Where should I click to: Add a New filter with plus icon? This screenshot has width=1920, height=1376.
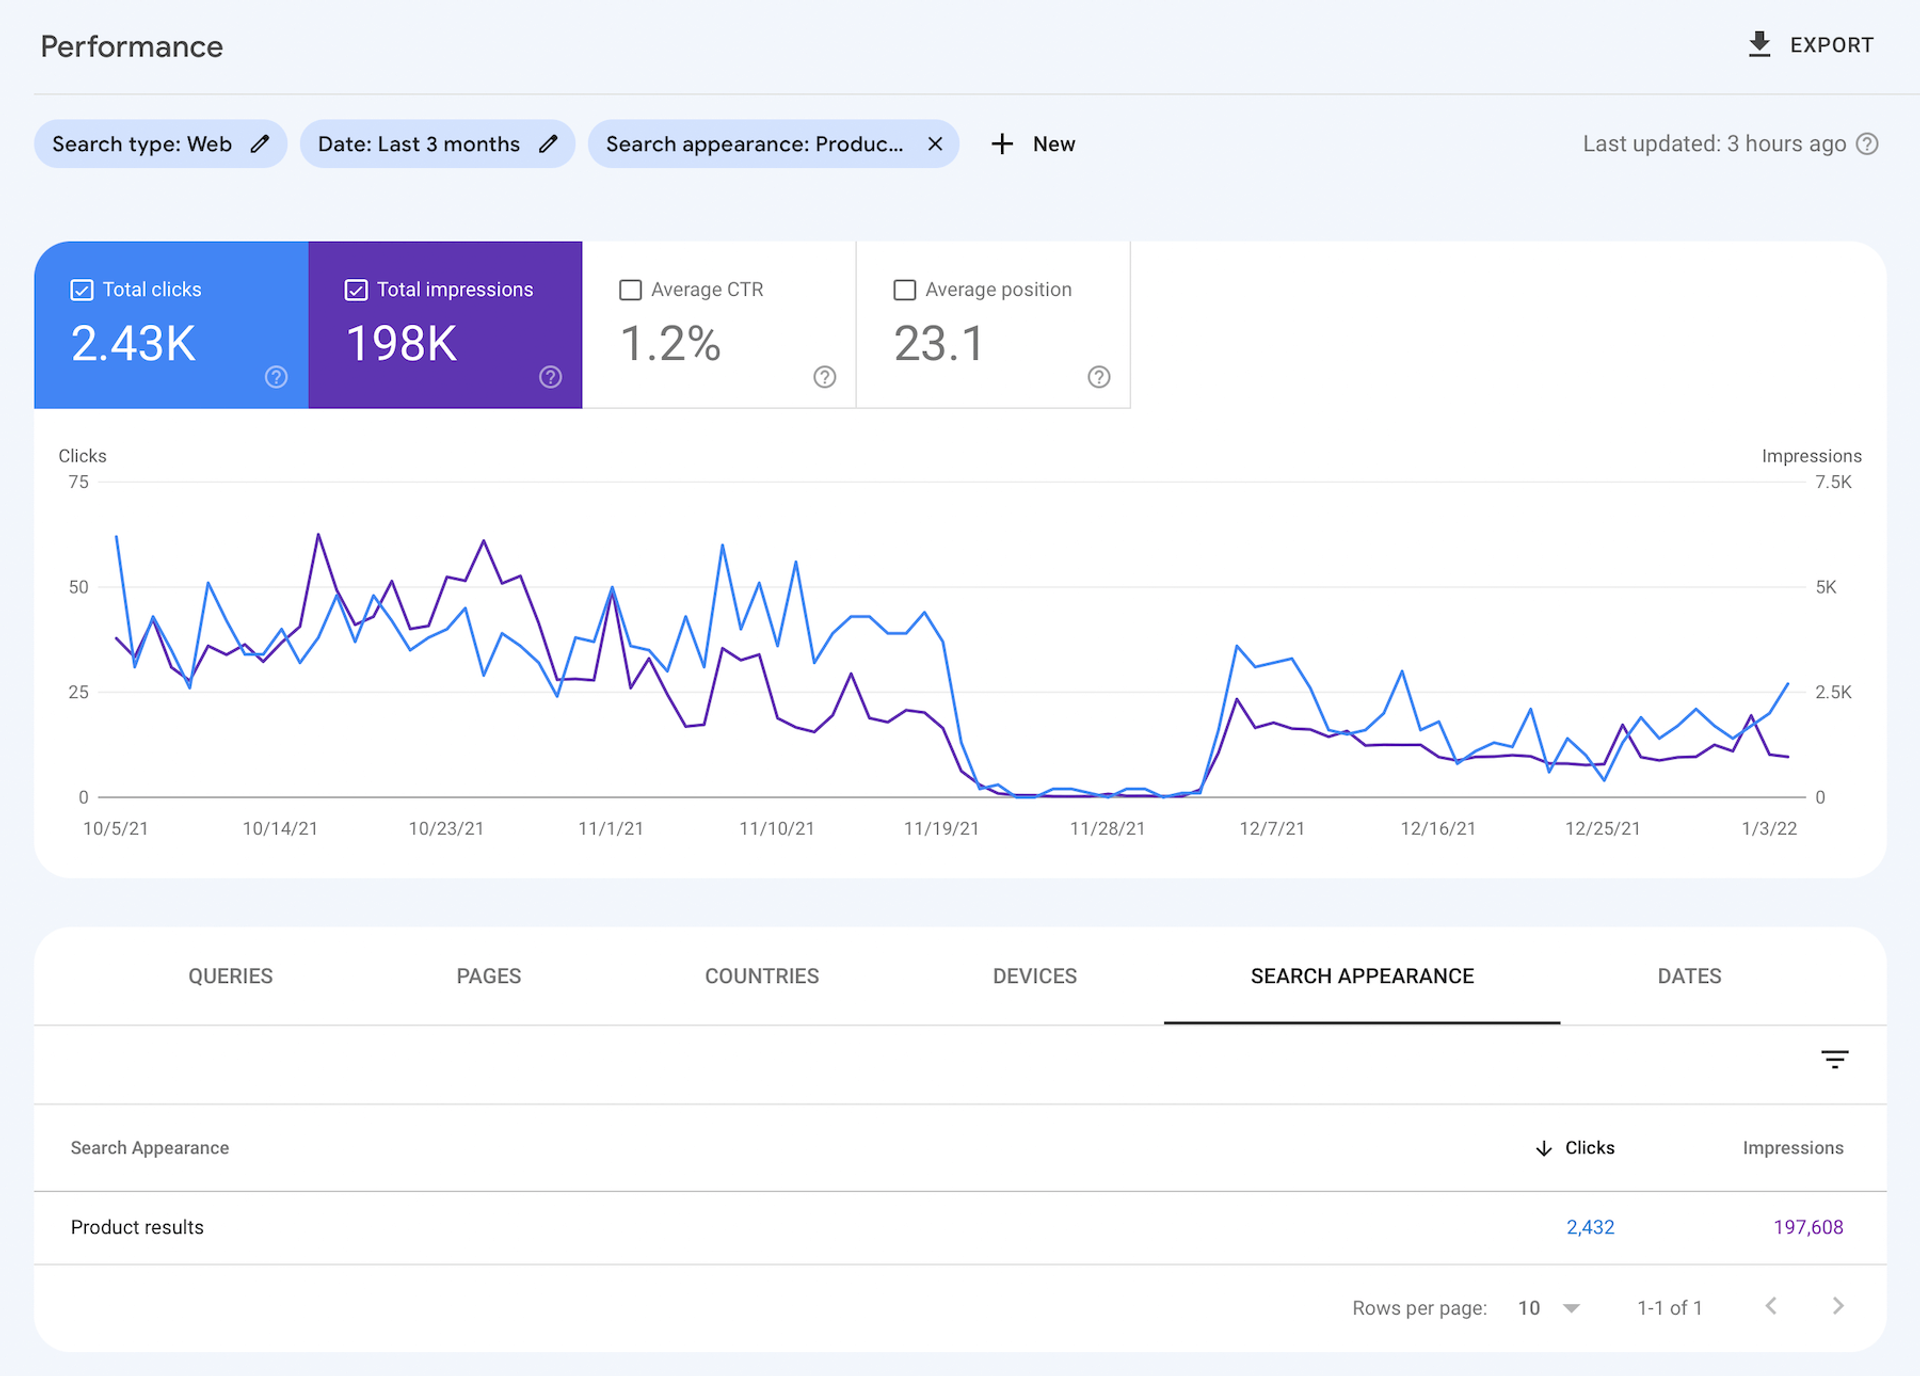click(1002, 144)
